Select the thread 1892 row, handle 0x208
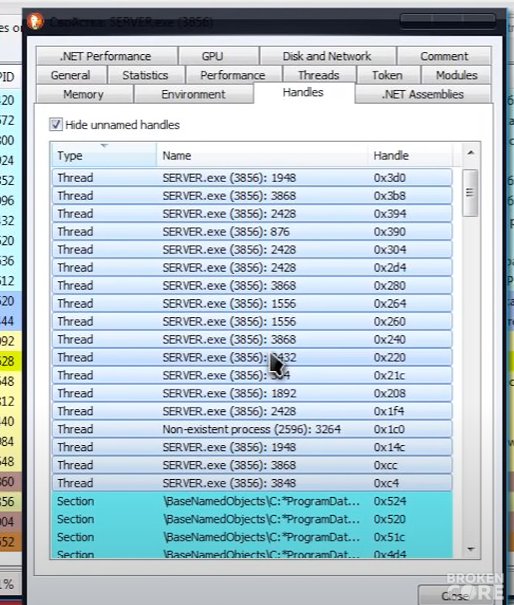Viewport: 514px width, 605px height. point(252,393)
